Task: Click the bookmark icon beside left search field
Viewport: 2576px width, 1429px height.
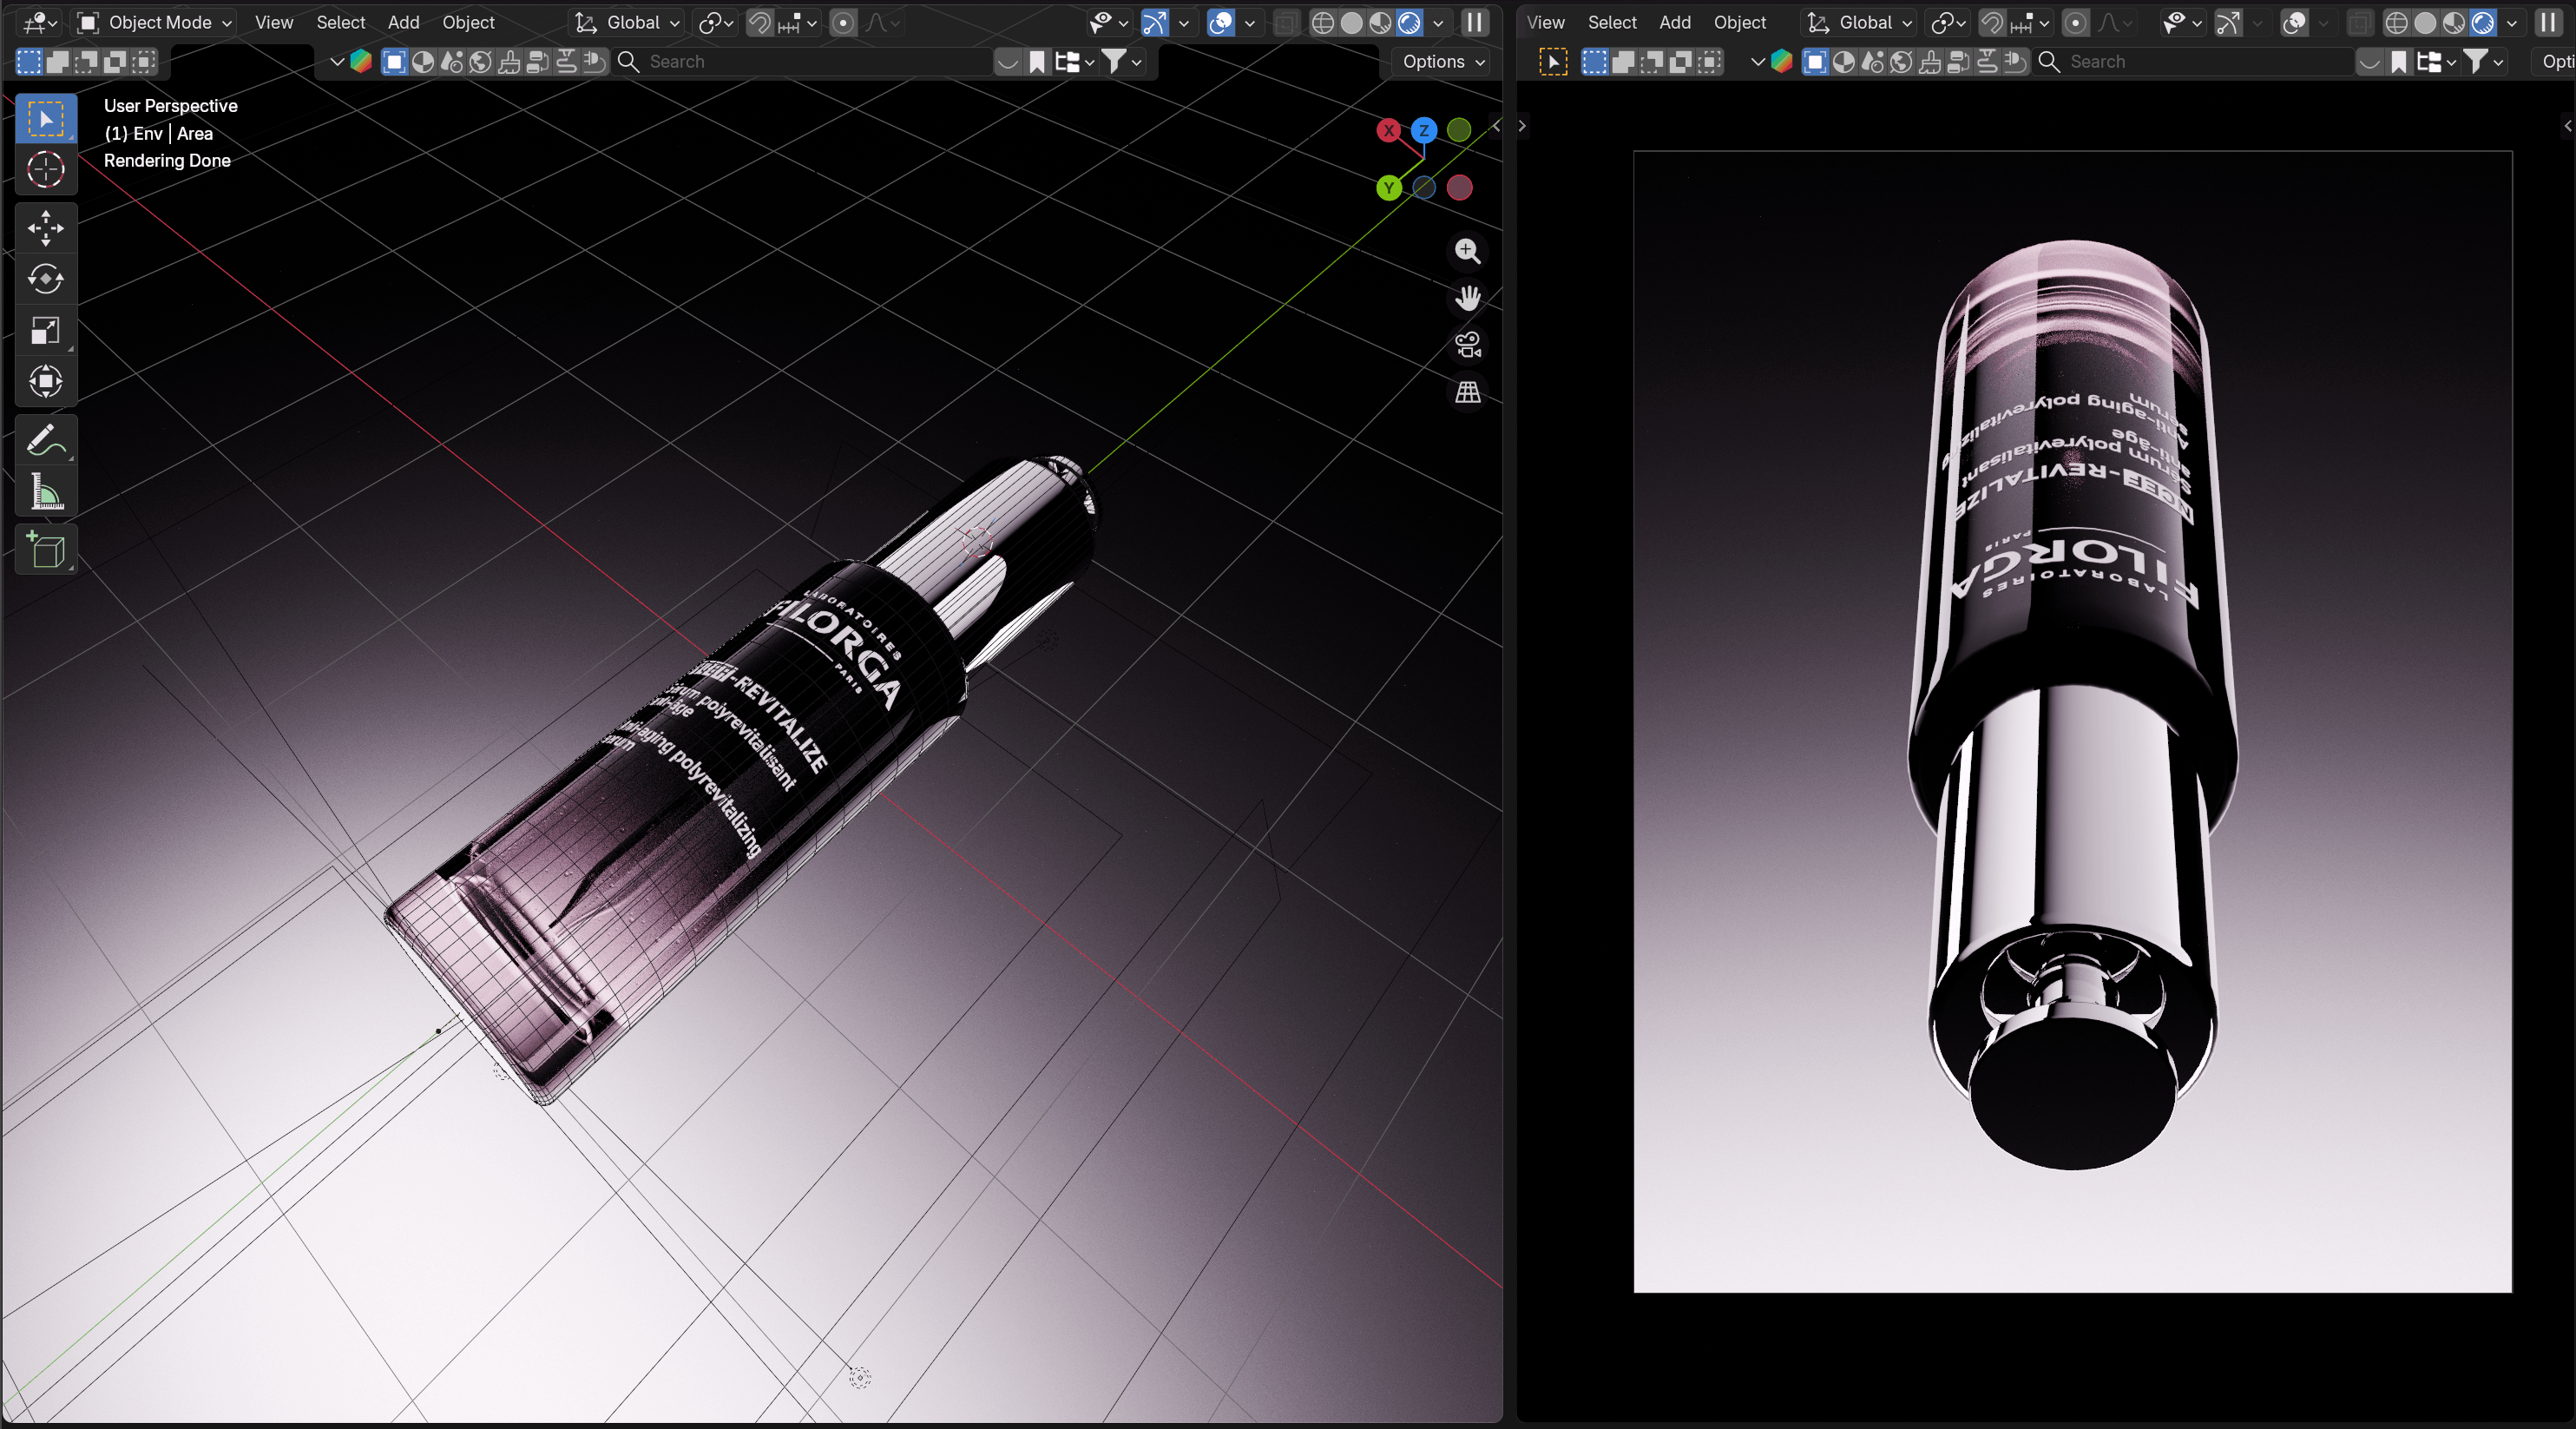Action: [1037, 62]
